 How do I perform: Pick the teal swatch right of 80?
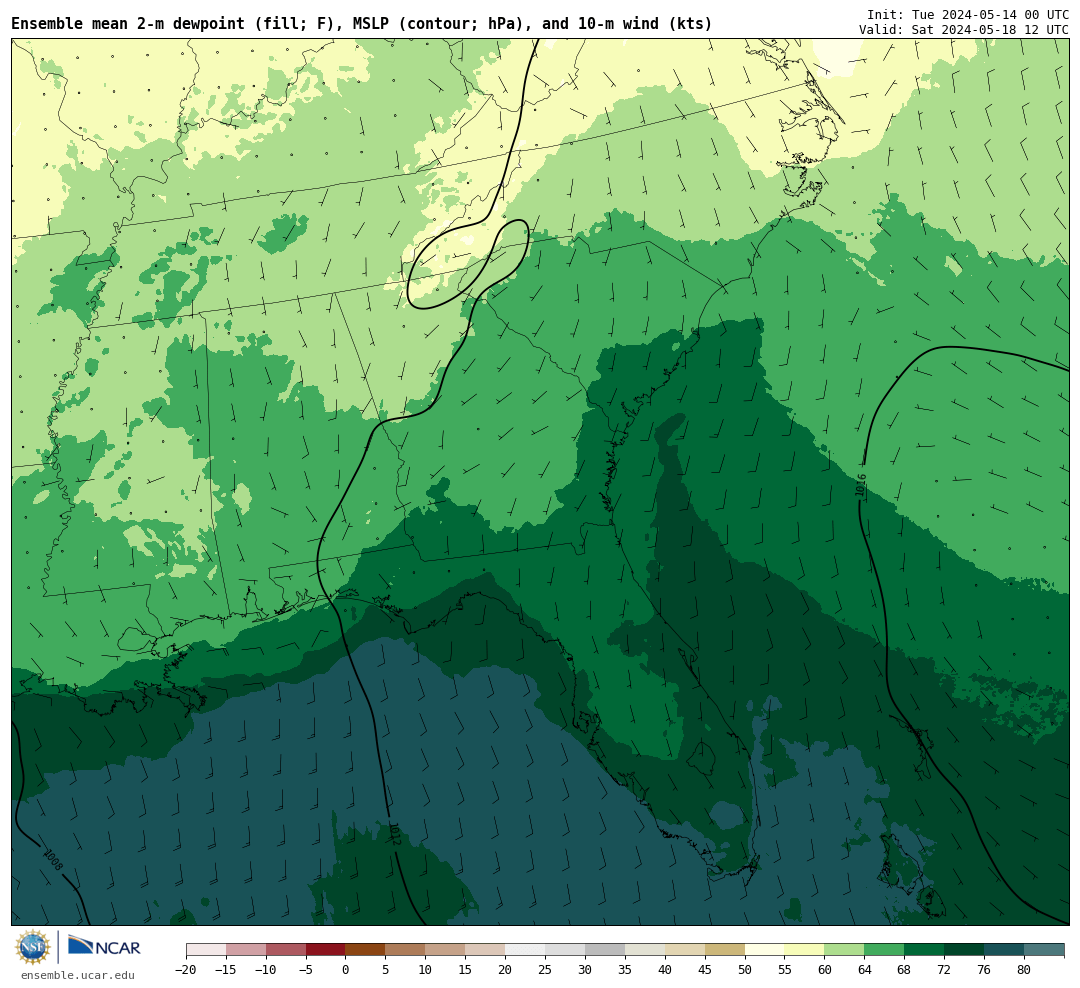(1045, 950)
